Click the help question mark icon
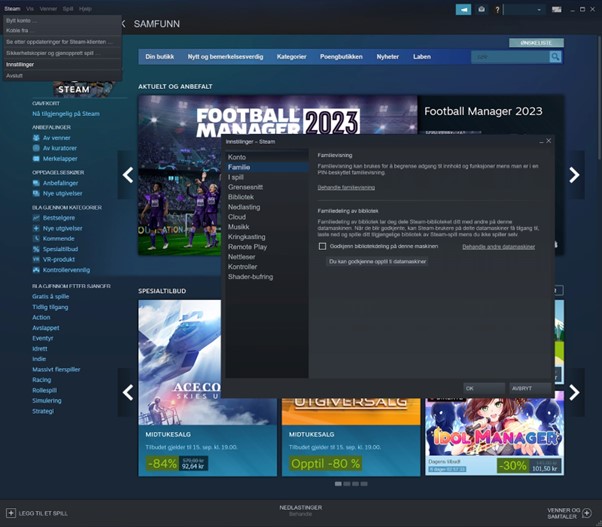The height and width of the screenshot is (527, 602). click(497, 10)
